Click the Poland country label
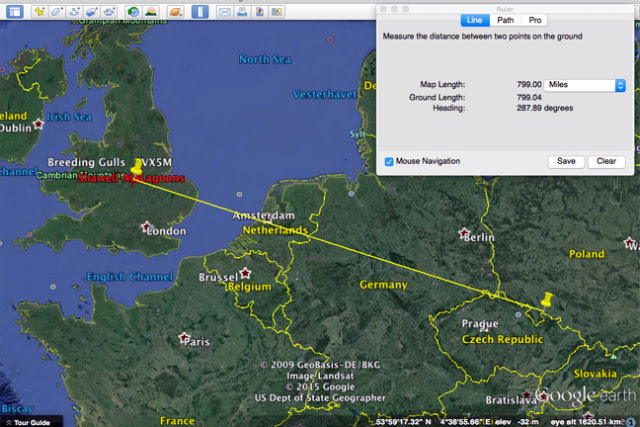640x427 pixels. (x=587, y=254)
